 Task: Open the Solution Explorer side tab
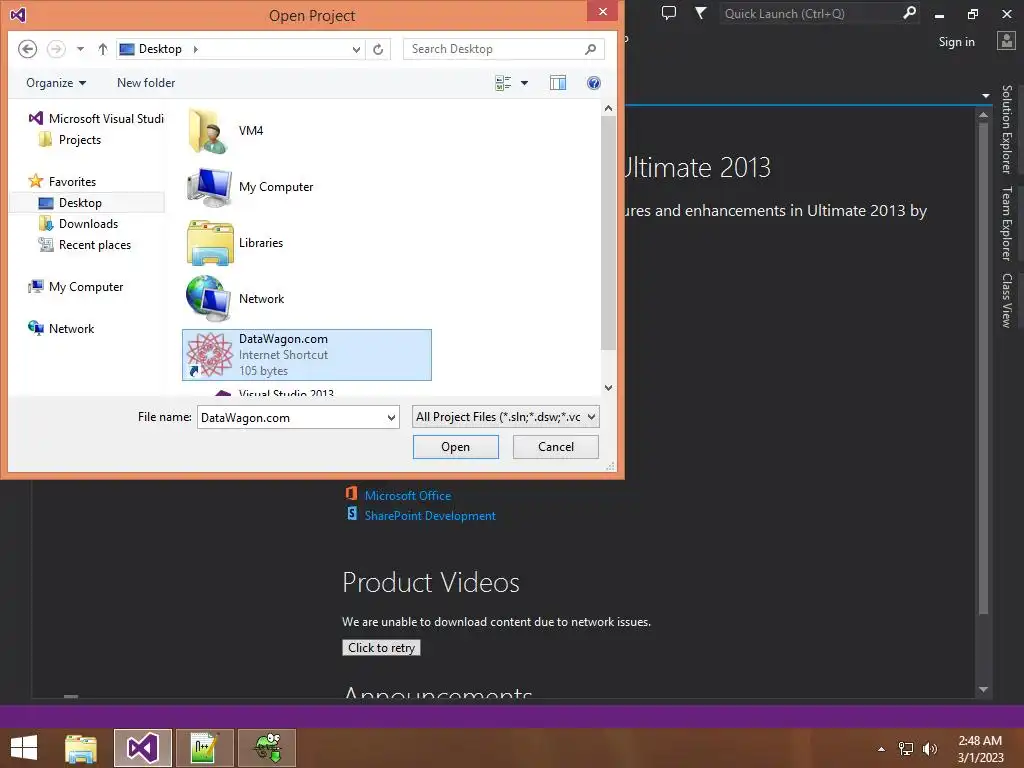coord(1007,129)
